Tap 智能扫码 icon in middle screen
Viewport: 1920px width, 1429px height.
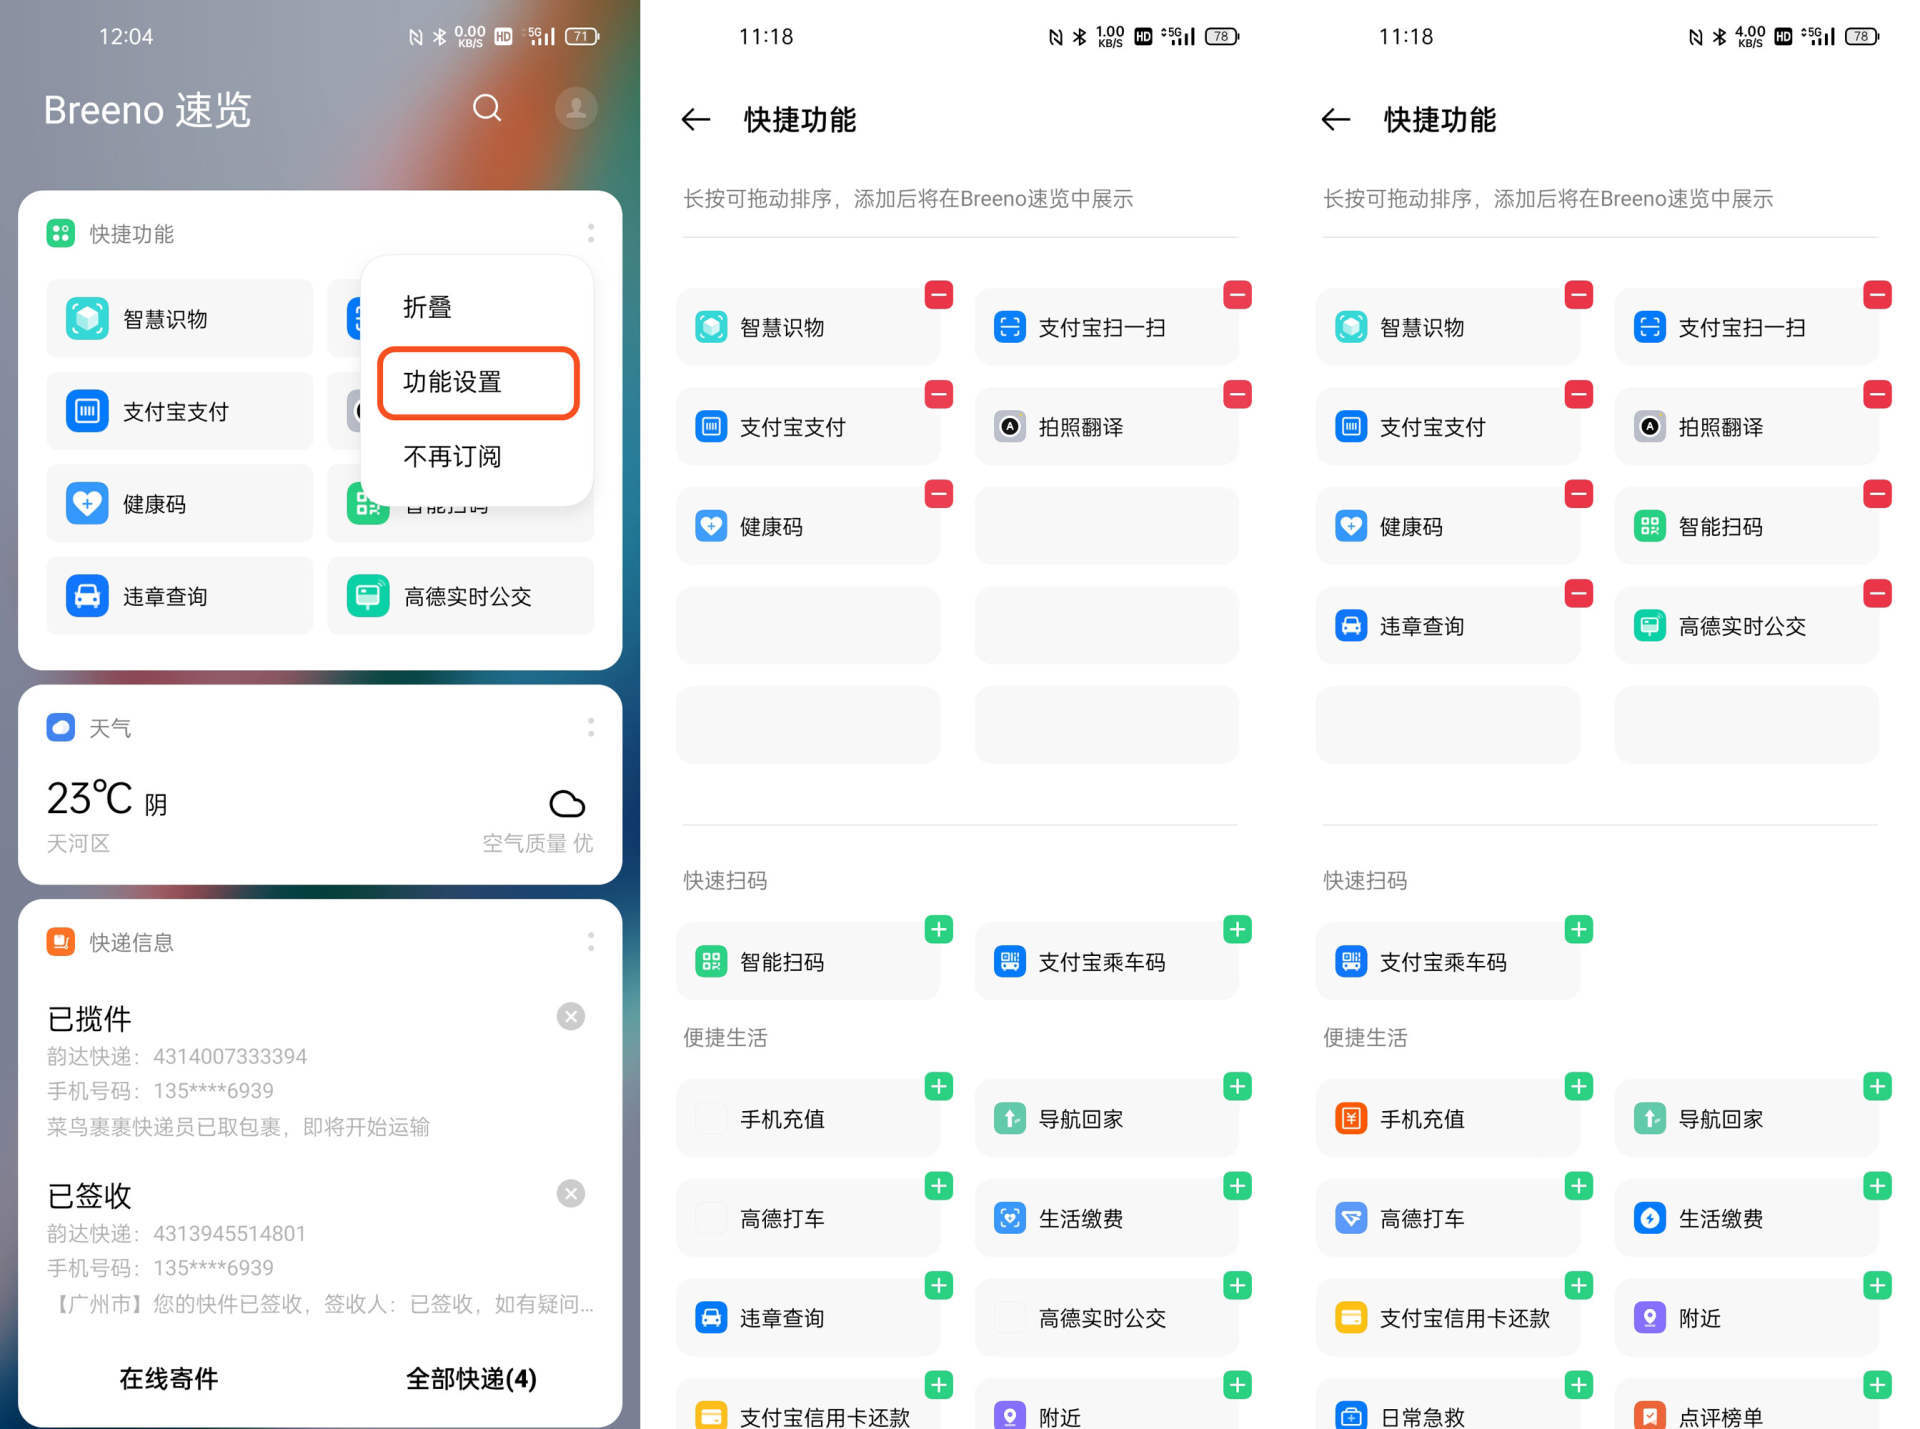coord(711,962)
